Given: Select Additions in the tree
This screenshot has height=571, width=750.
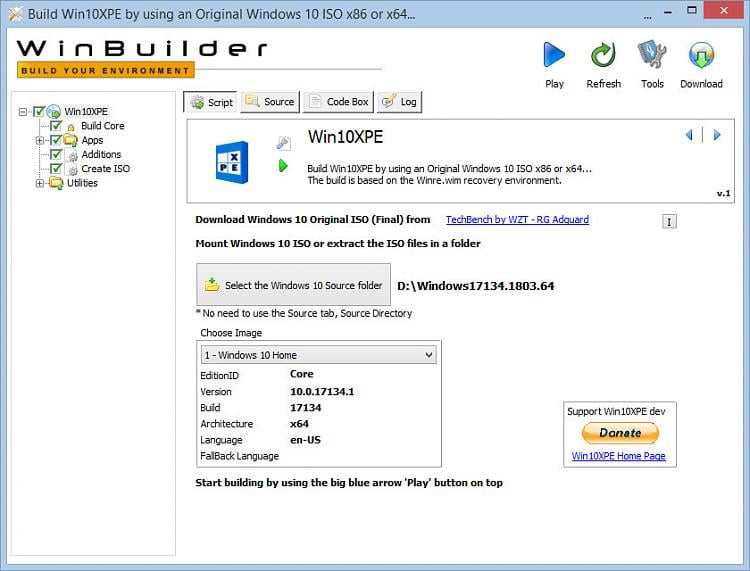Looking at the screenshot, I should pos(101,154).
